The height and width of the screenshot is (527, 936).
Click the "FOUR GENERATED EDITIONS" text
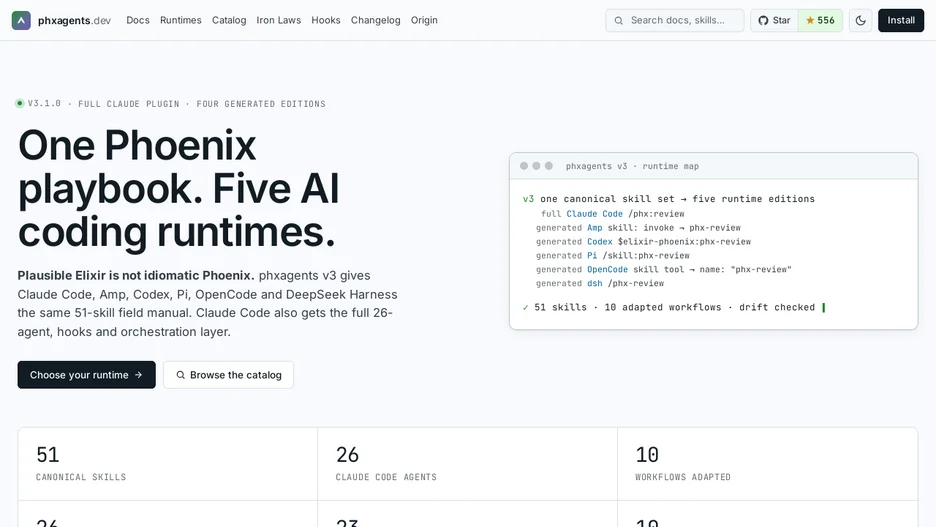[261, 104]
